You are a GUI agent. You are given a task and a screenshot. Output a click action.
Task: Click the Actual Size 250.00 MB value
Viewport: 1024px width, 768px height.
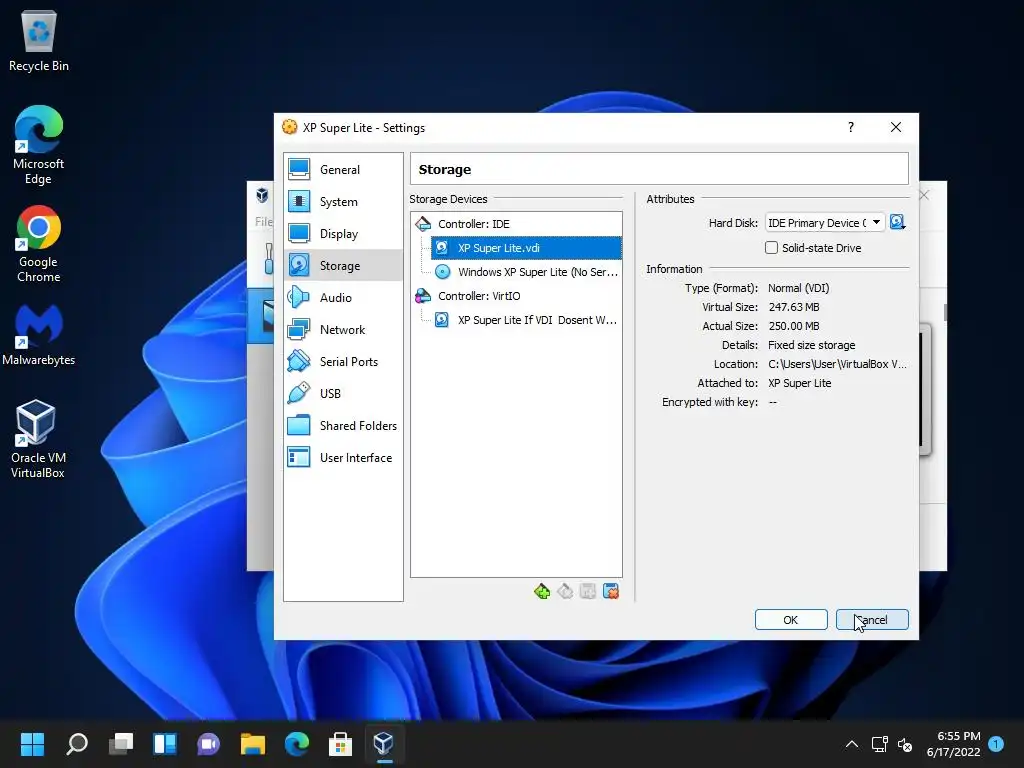793,326
